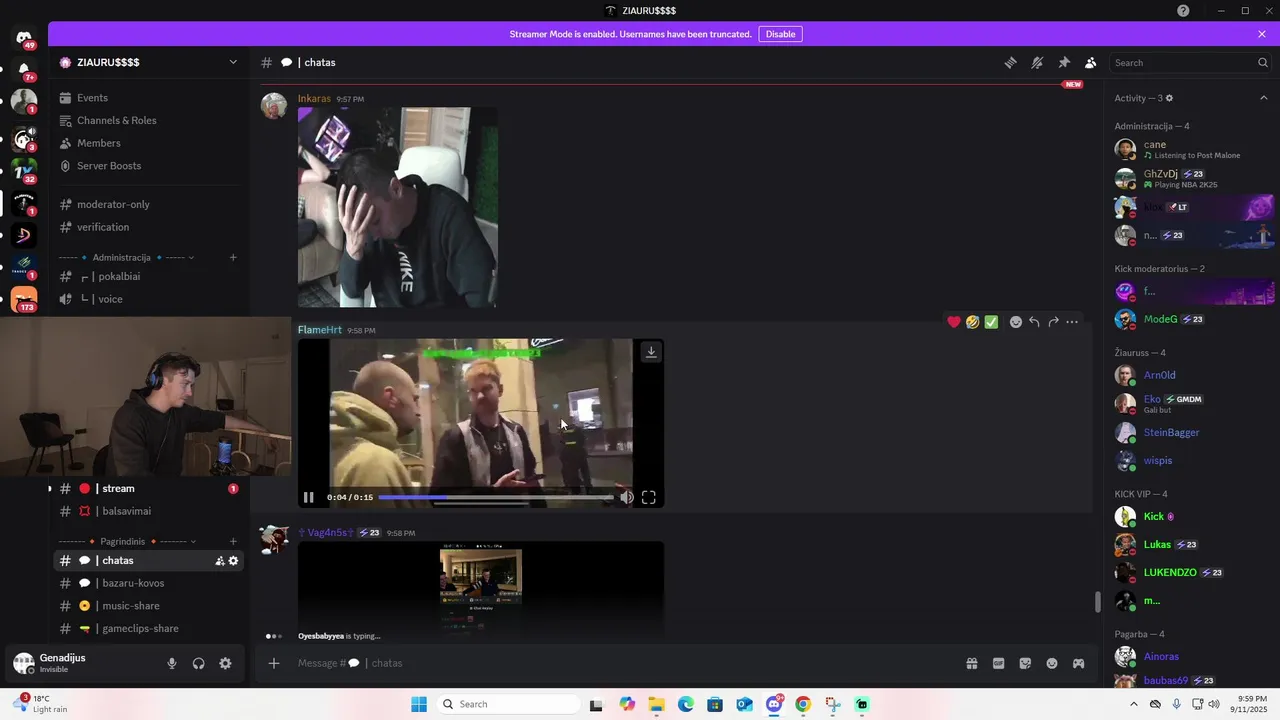Enter video fullscreen mode

(648, 497)
